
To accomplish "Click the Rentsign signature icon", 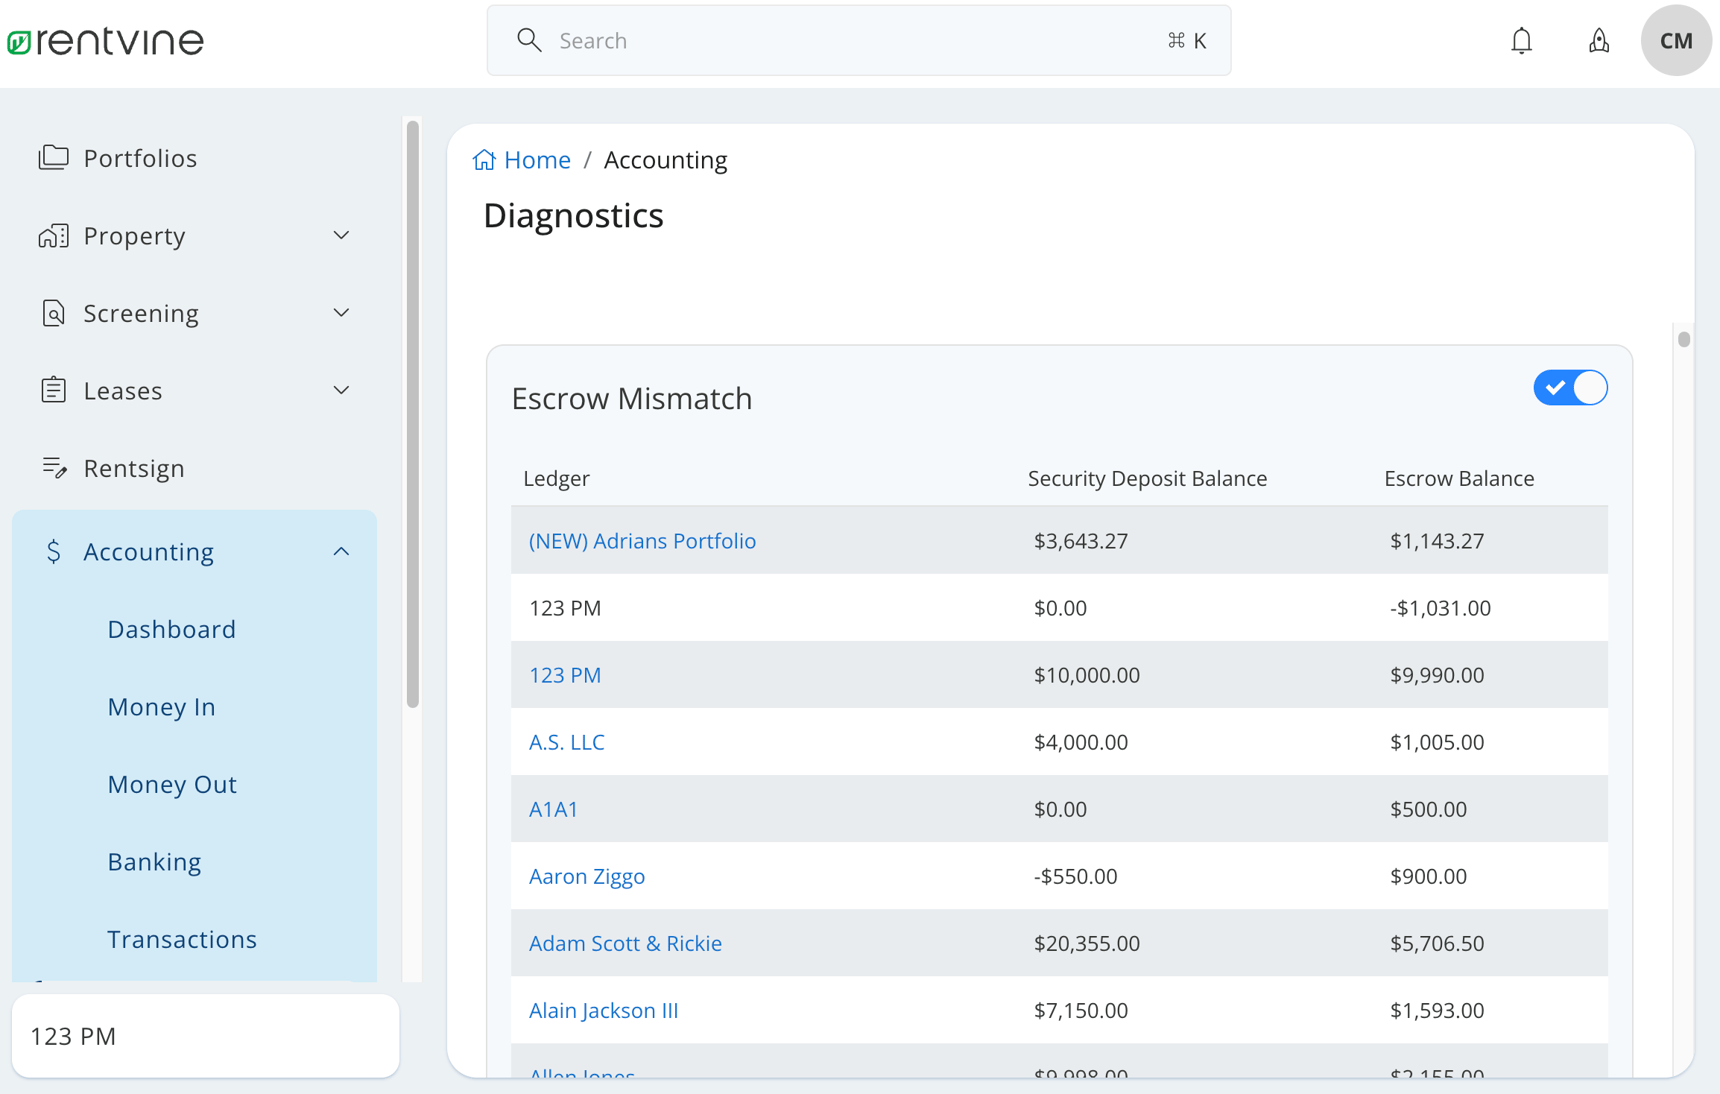I will (x=55, y=467).
